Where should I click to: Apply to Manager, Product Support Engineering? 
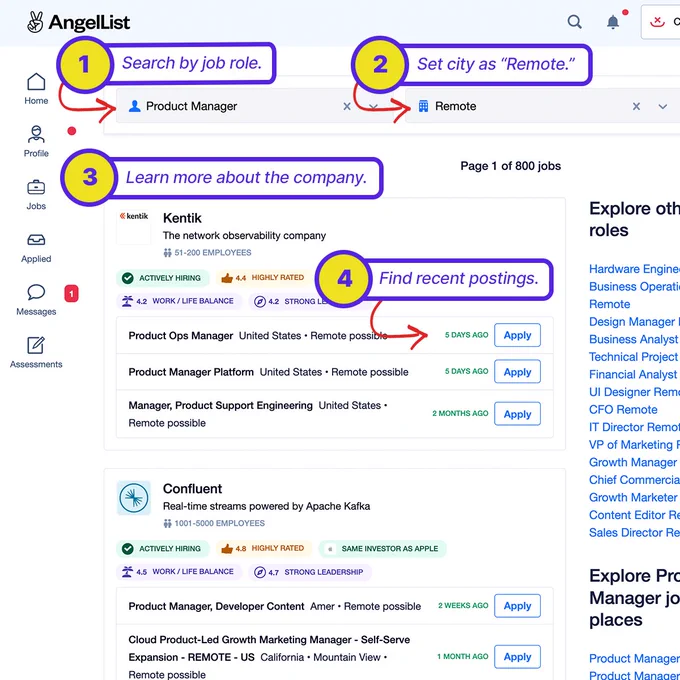517,414
